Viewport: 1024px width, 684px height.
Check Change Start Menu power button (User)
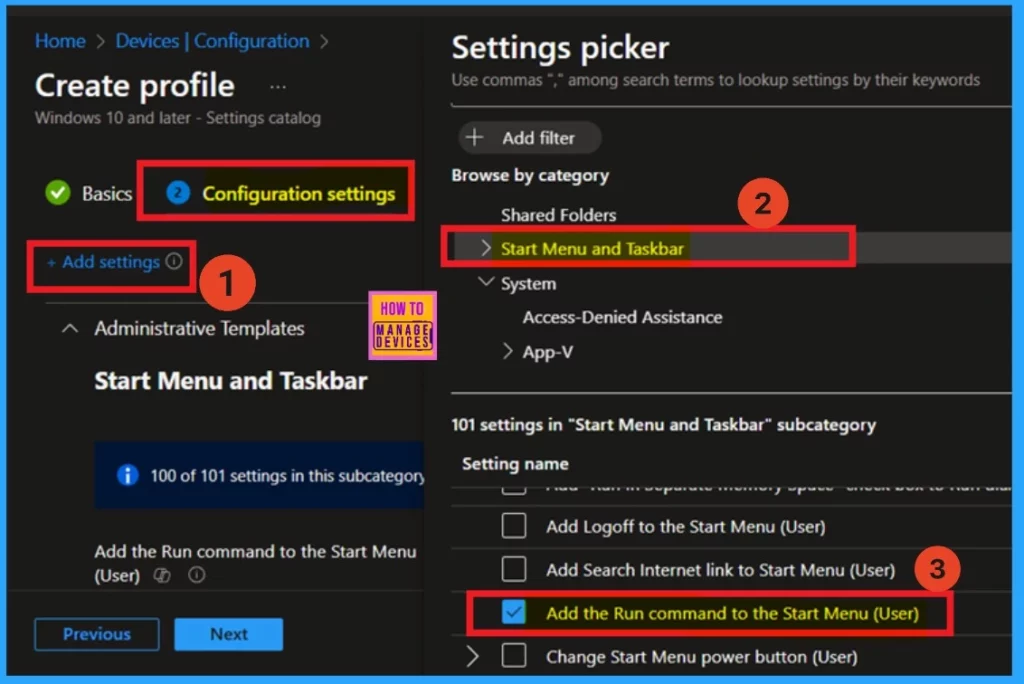514,655
